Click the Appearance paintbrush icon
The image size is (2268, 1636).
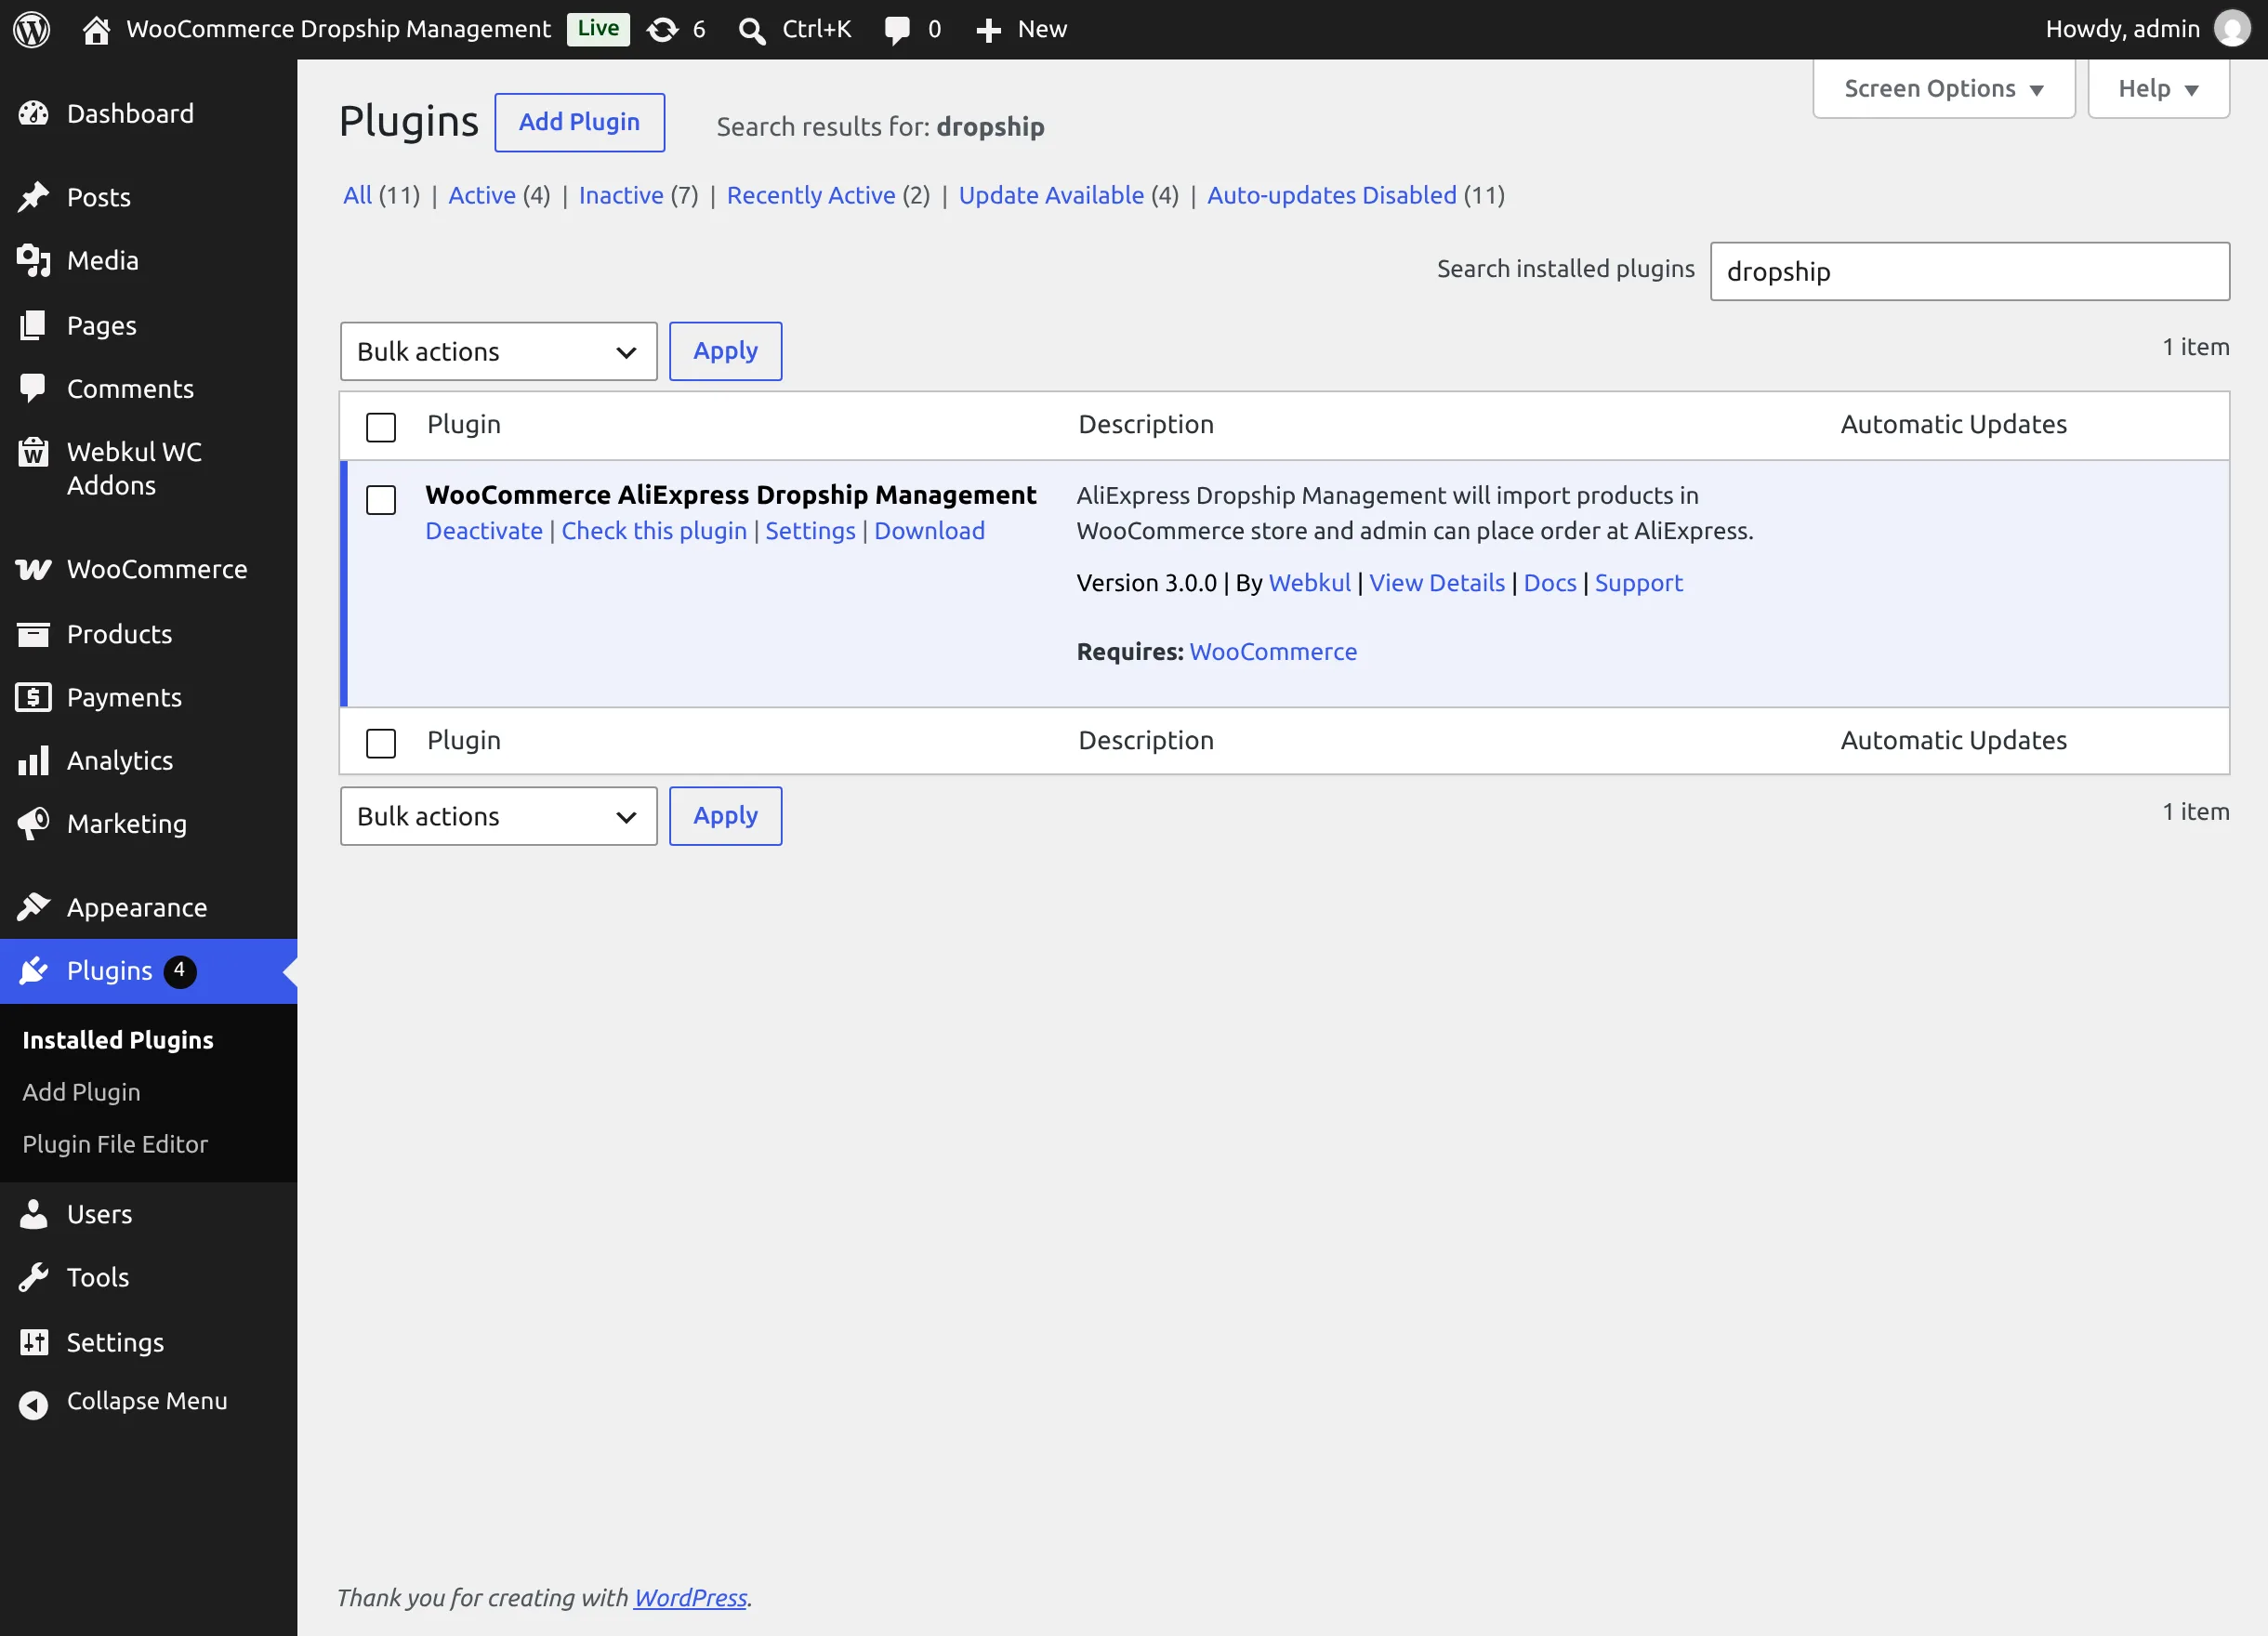coord(33,907)
